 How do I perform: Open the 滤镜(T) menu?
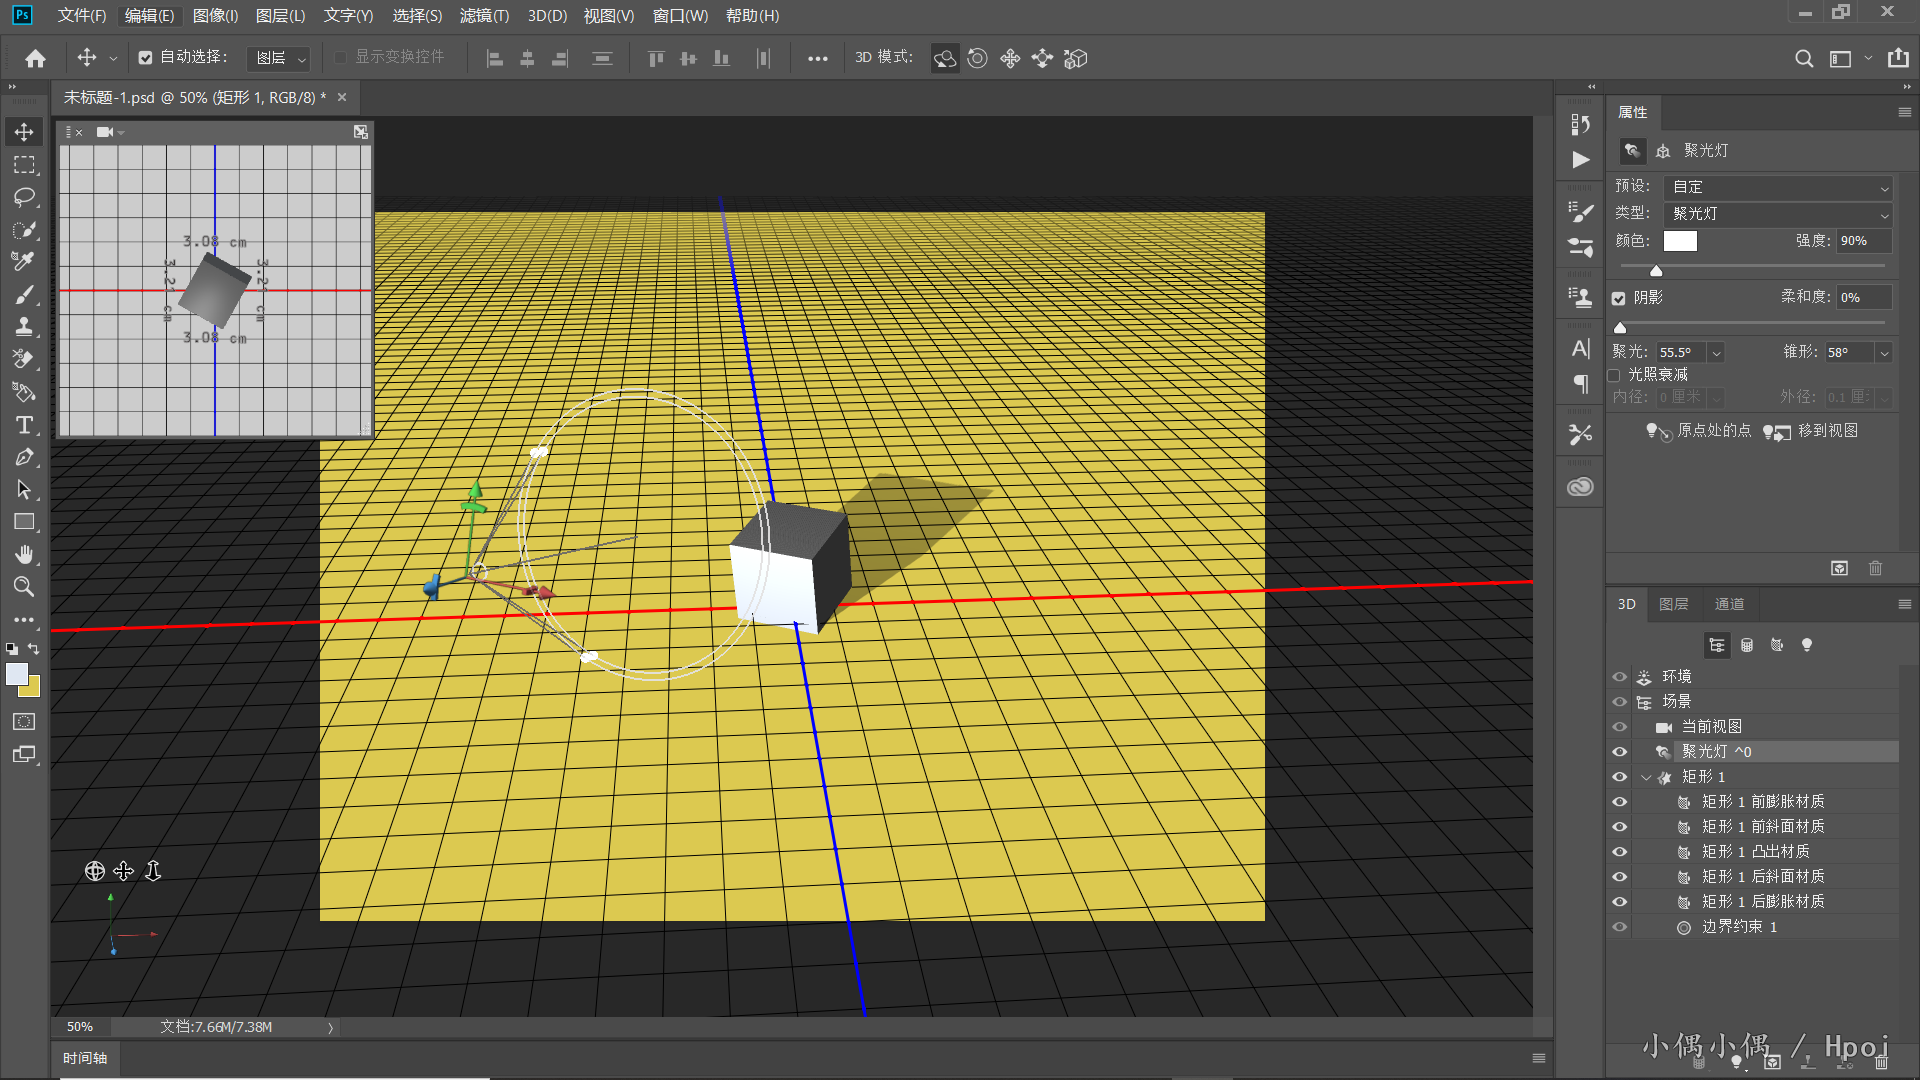click(484, 16)
